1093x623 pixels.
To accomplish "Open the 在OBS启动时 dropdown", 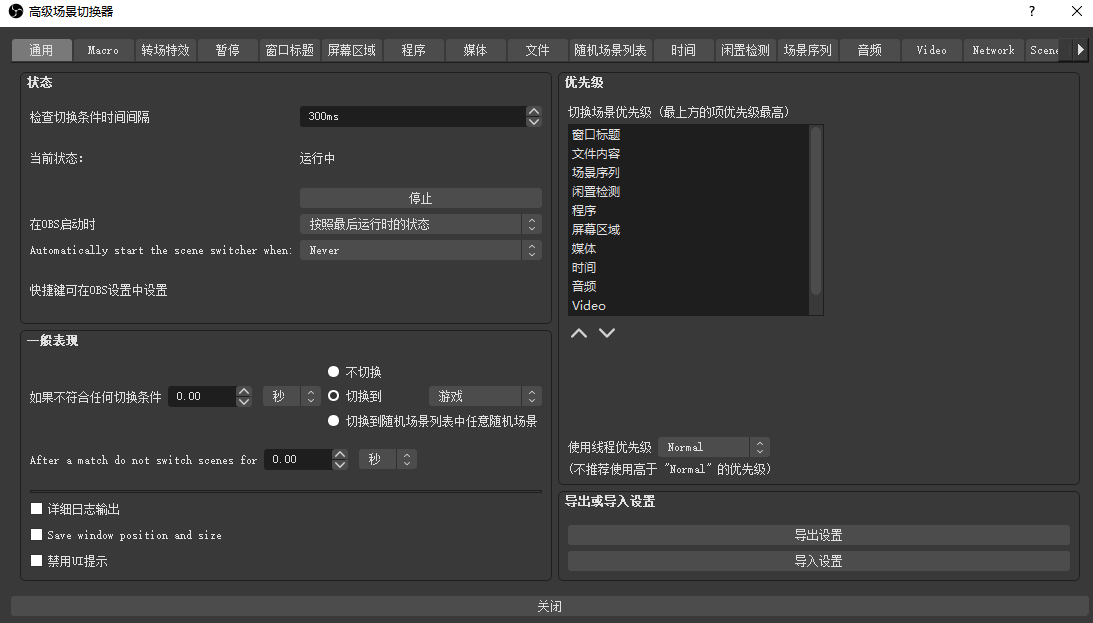I will pos(420,224).
